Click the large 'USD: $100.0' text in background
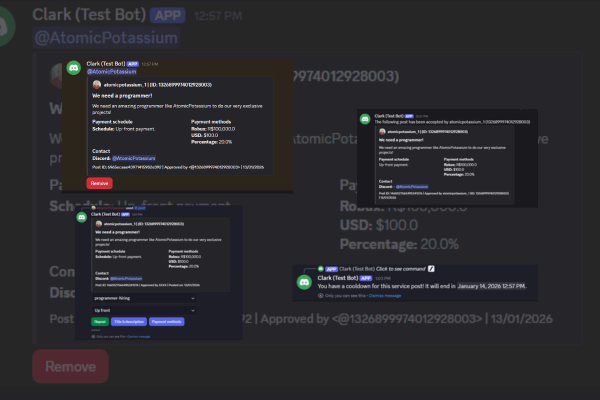This screenshot has width=600, height=400. [379, 225]
